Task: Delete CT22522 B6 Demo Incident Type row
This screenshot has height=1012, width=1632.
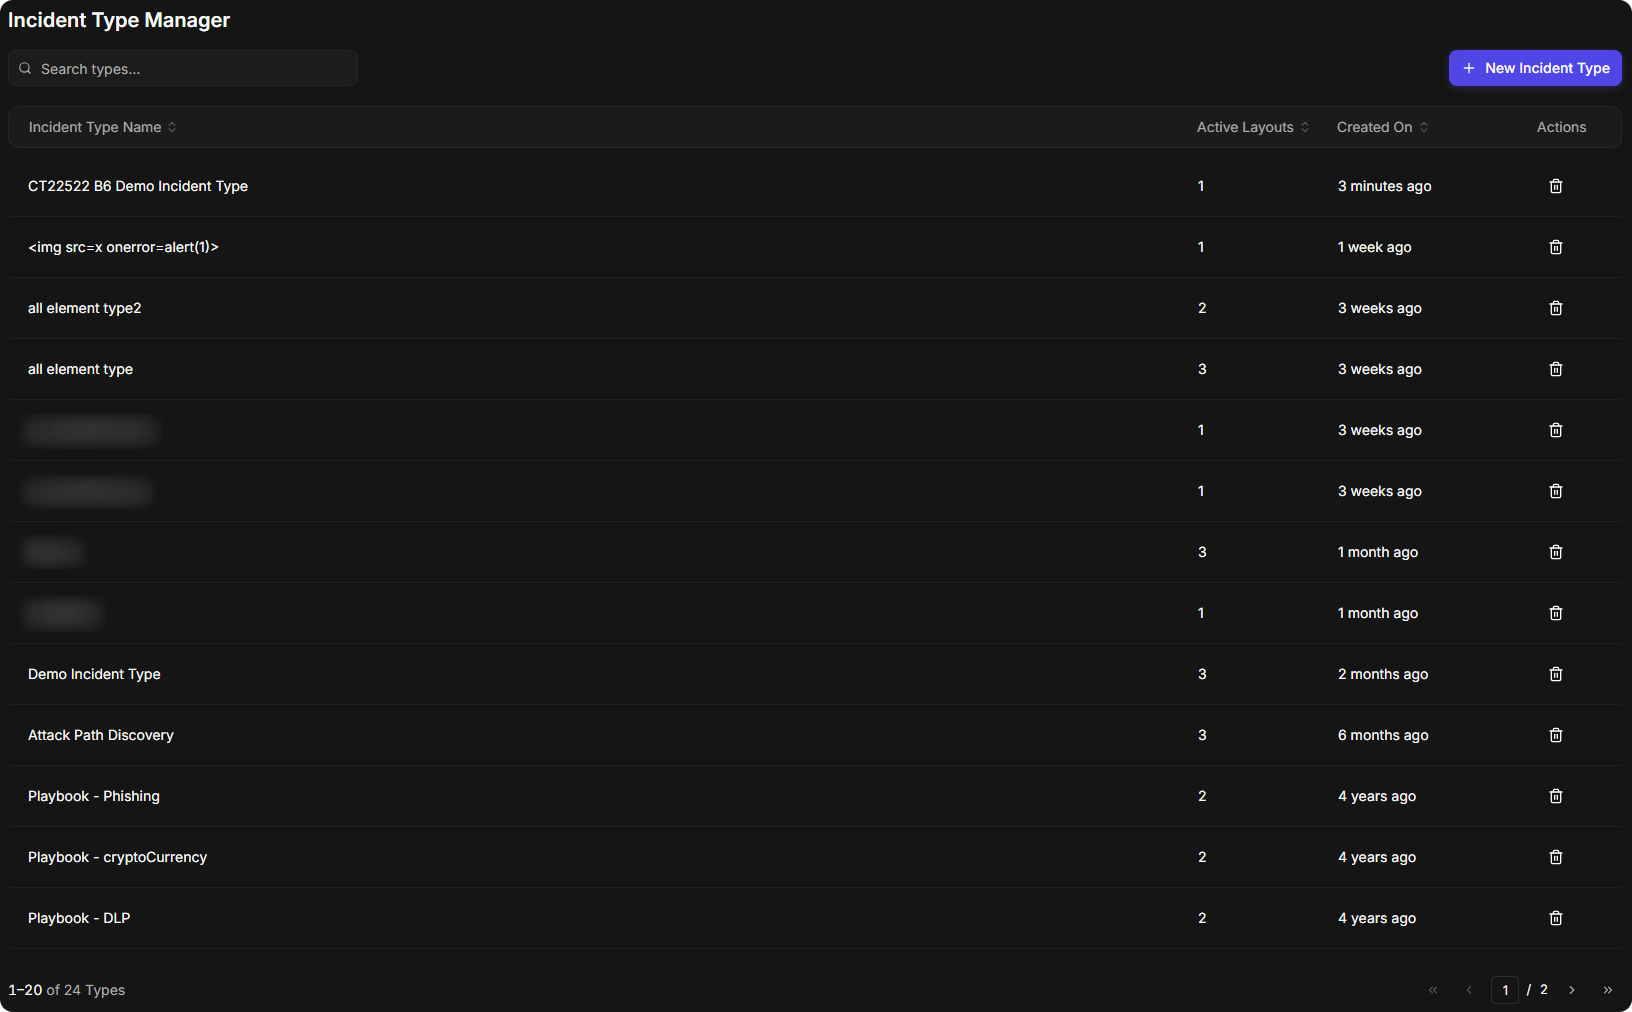Action: point(1556,186)
